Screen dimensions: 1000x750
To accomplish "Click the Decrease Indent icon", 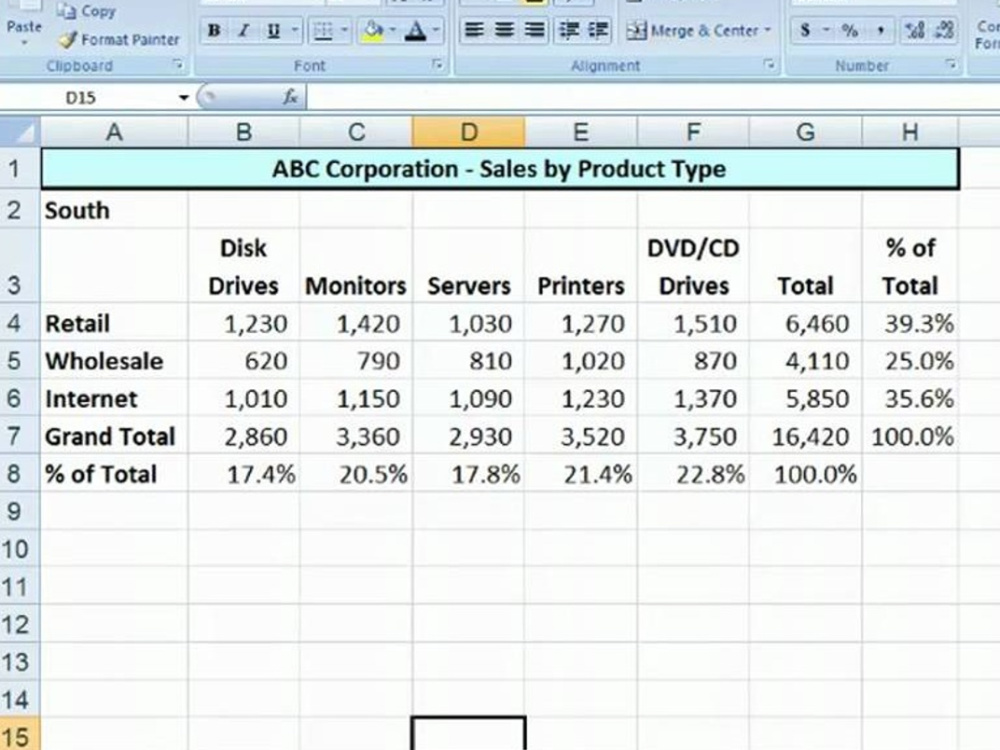I will coord(569,30).
